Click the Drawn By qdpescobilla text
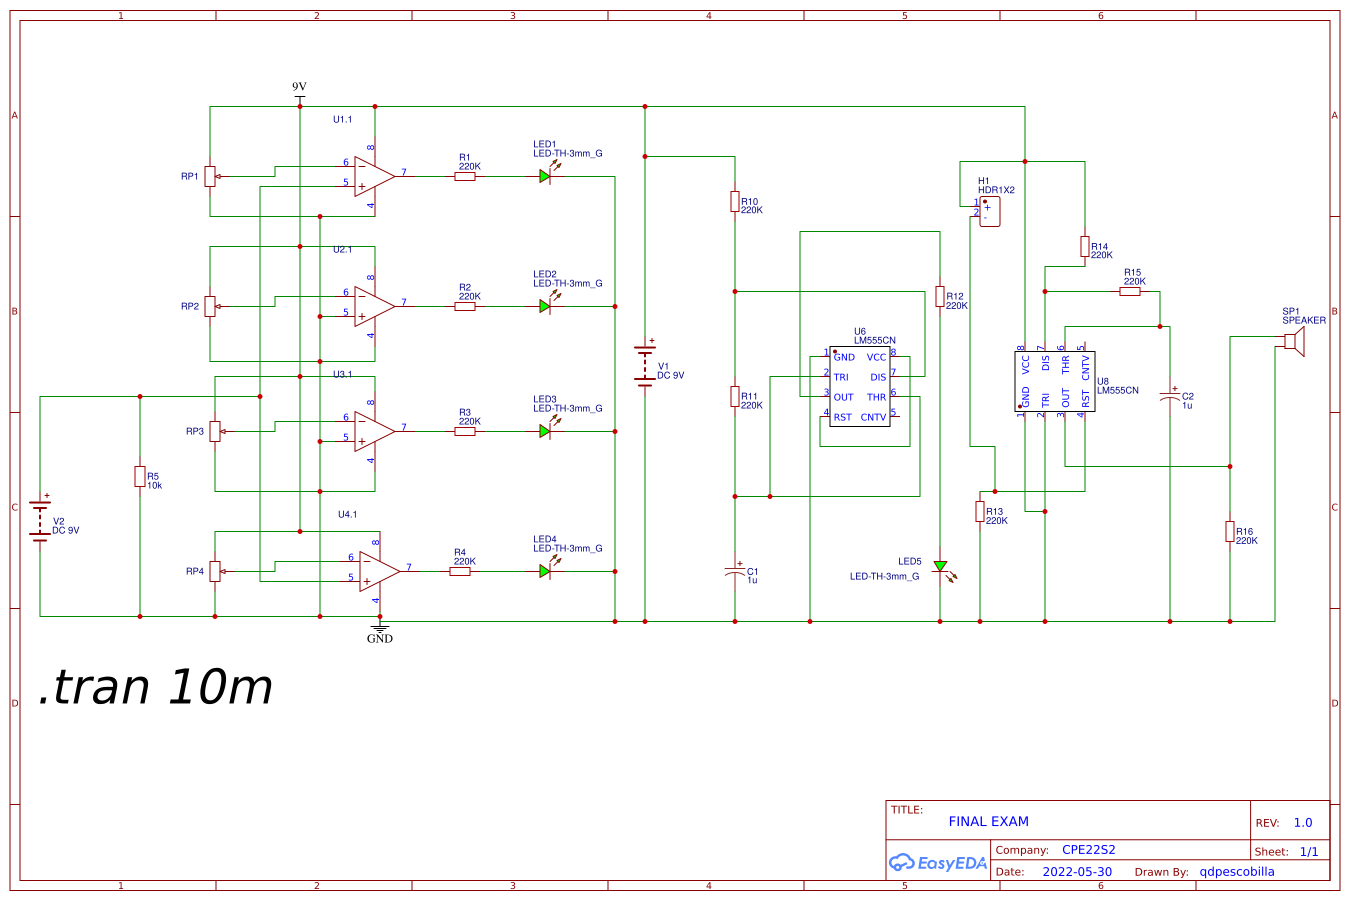This screenshot has height=901, width=1350. [1236, 871]
